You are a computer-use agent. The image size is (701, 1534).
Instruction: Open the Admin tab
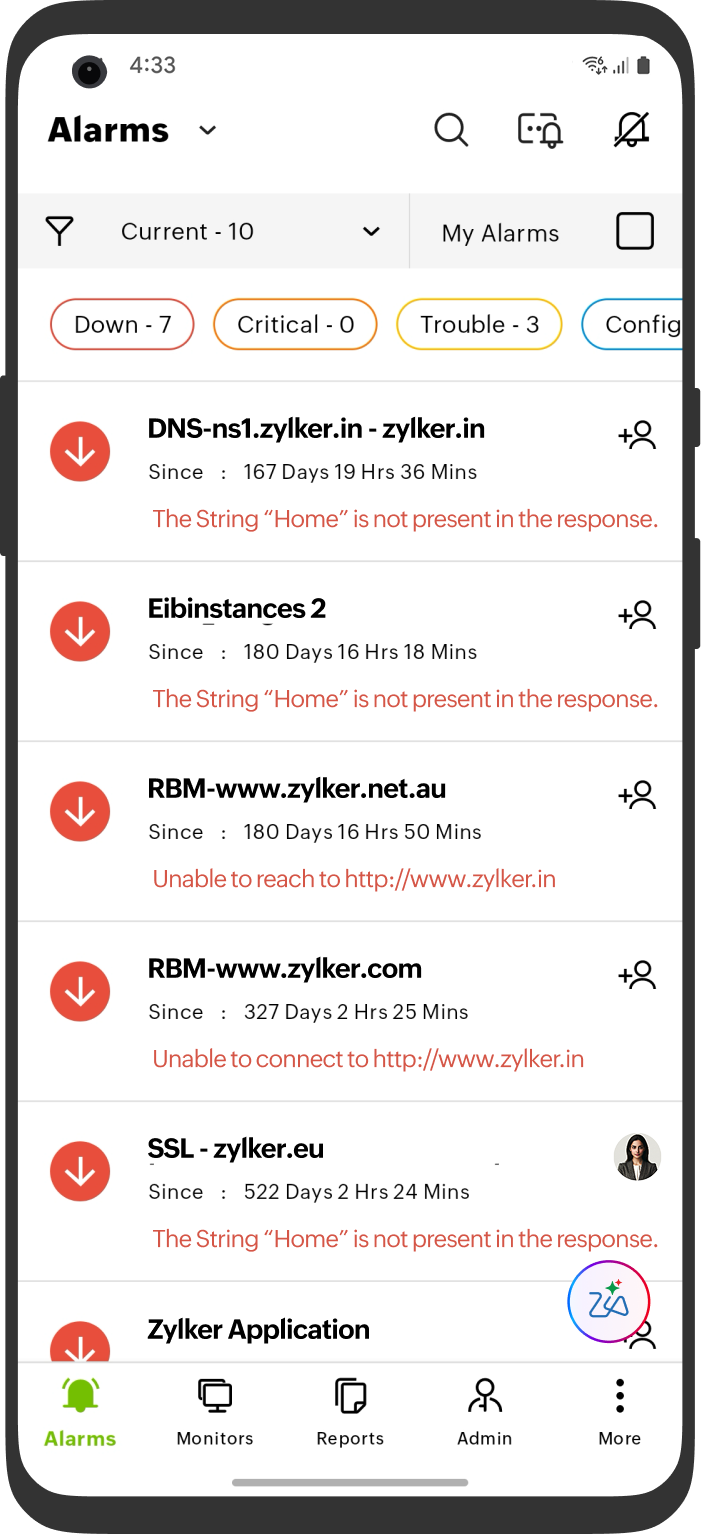(485, 1412)
